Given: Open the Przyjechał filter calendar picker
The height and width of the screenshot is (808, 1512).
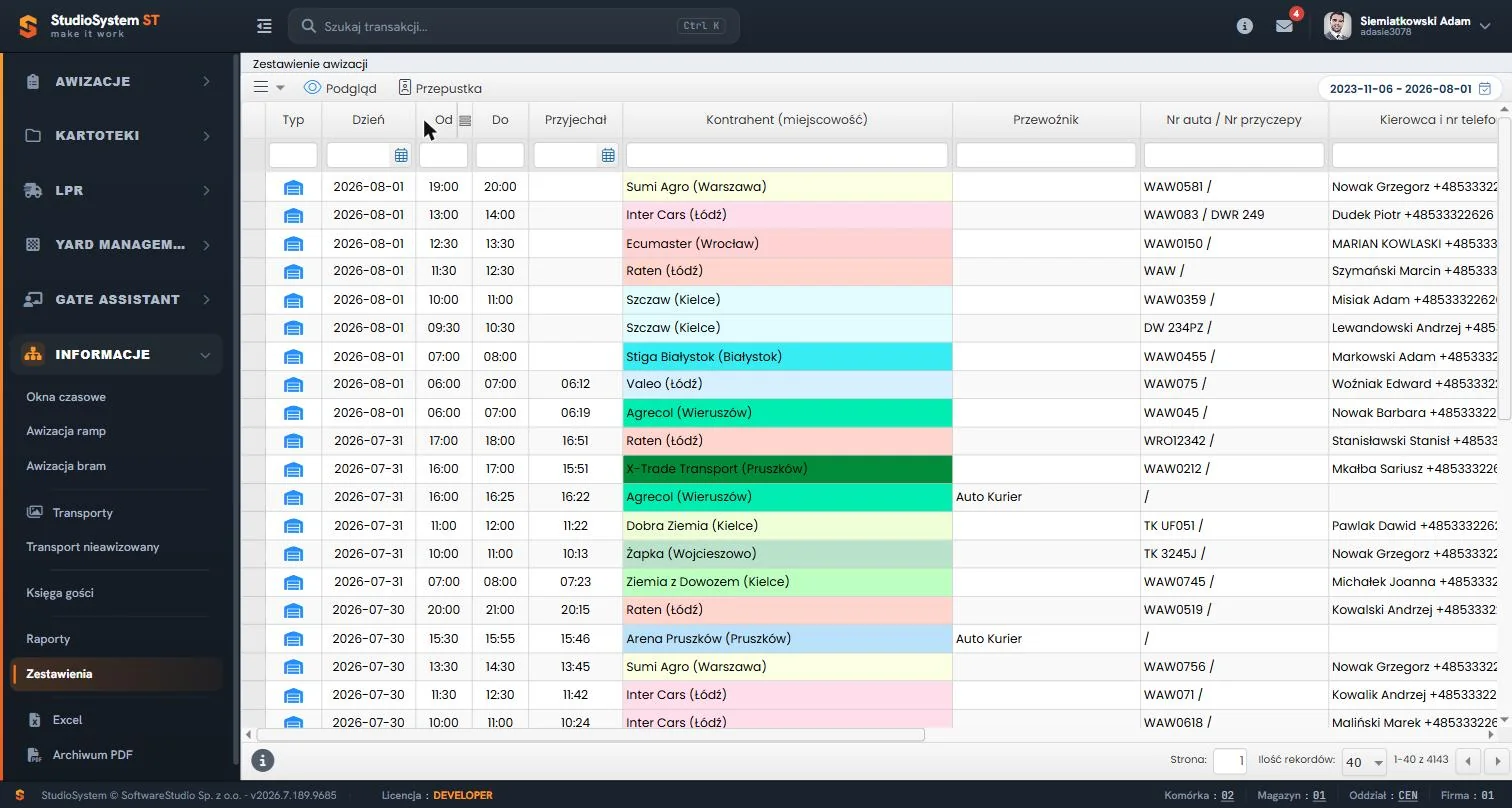Looking at the screenshot, I should coord(608,155).
